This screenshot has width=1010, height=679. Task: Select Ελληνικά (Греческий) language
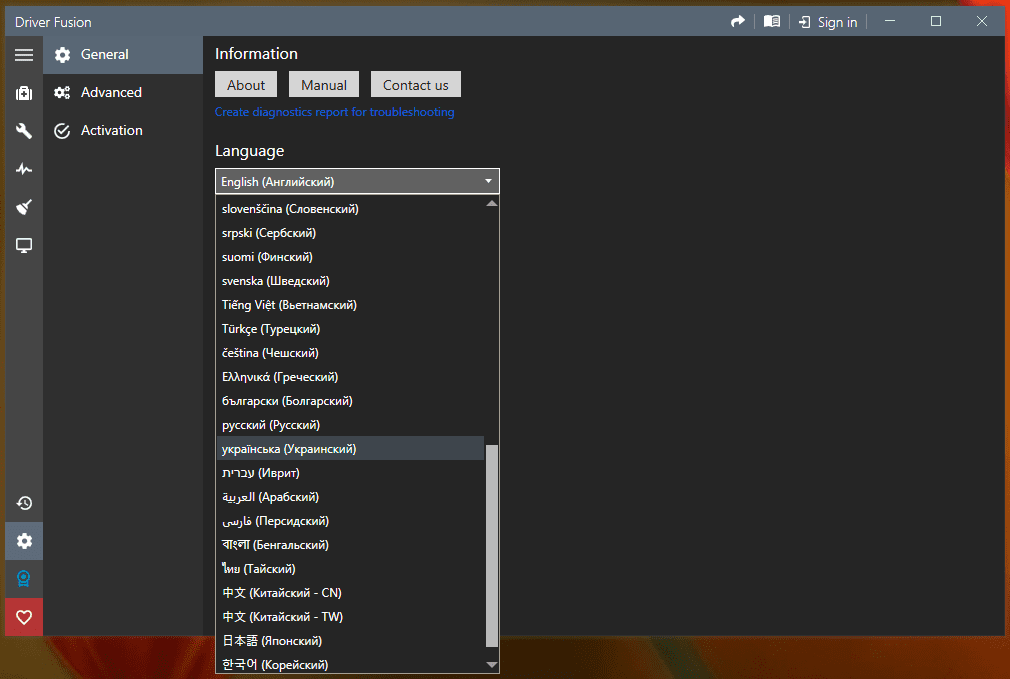coord(350,377)
